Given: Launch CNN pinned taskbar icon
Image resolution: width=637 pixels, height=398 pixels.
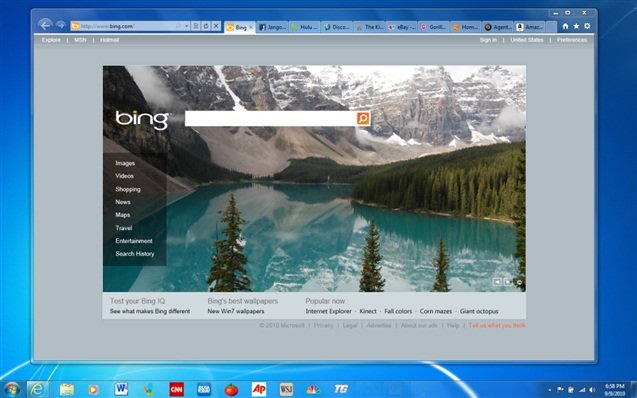Looking at the screenshot, I should (x=176, y=389).
